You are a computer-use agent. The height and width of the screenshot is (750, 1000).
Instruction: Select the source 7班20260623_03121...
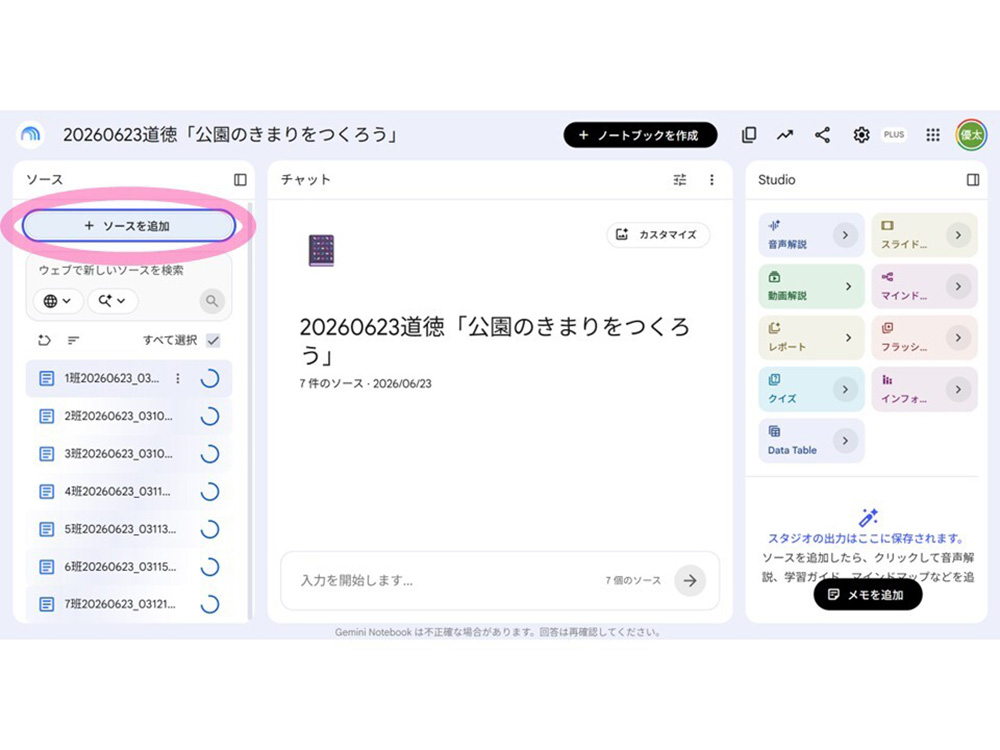pos(129,604)
